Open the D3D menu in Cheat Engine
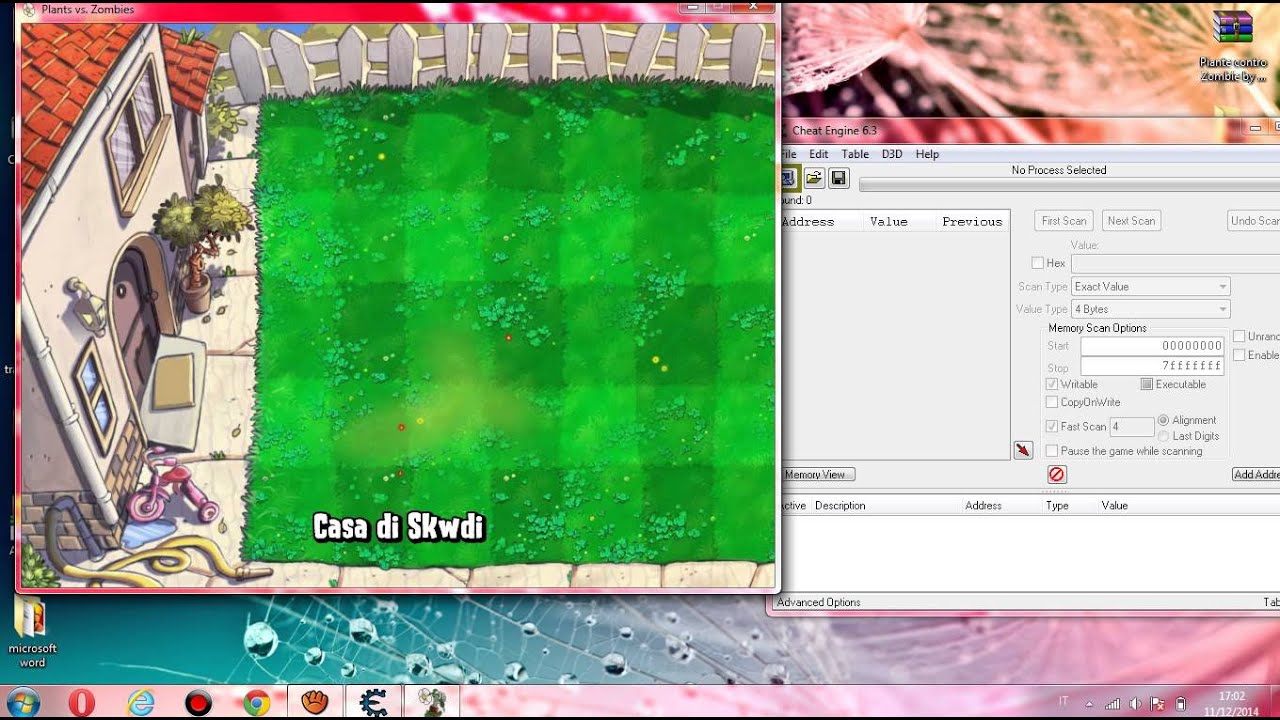The width and height of the screenshot is (1280, 720). 892,154
